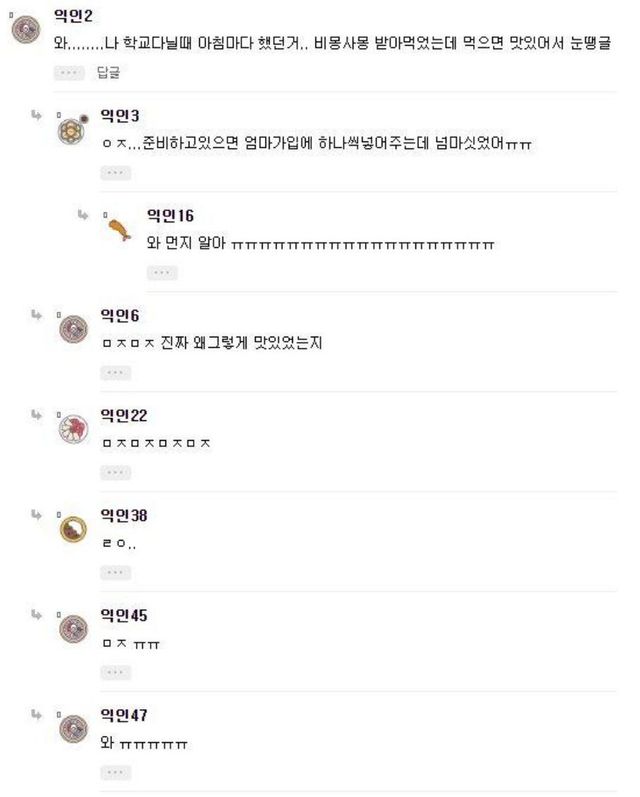Show the options menu under 익인38's comment

[x=115, y=573]
